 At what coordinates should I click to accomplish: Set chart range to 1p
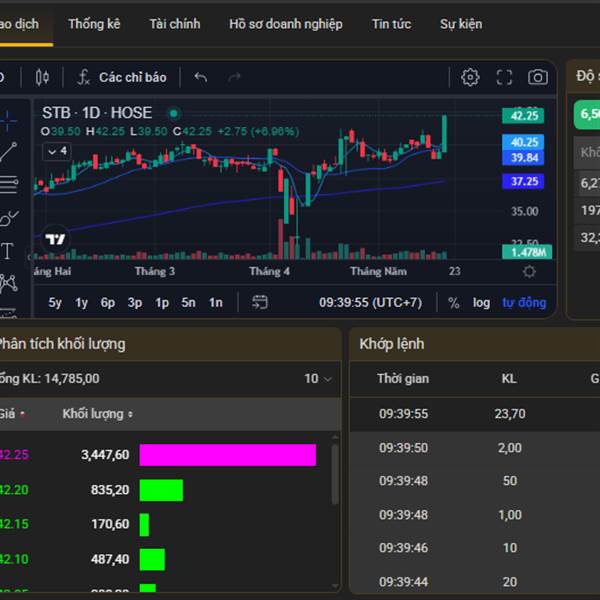(161, 303)
